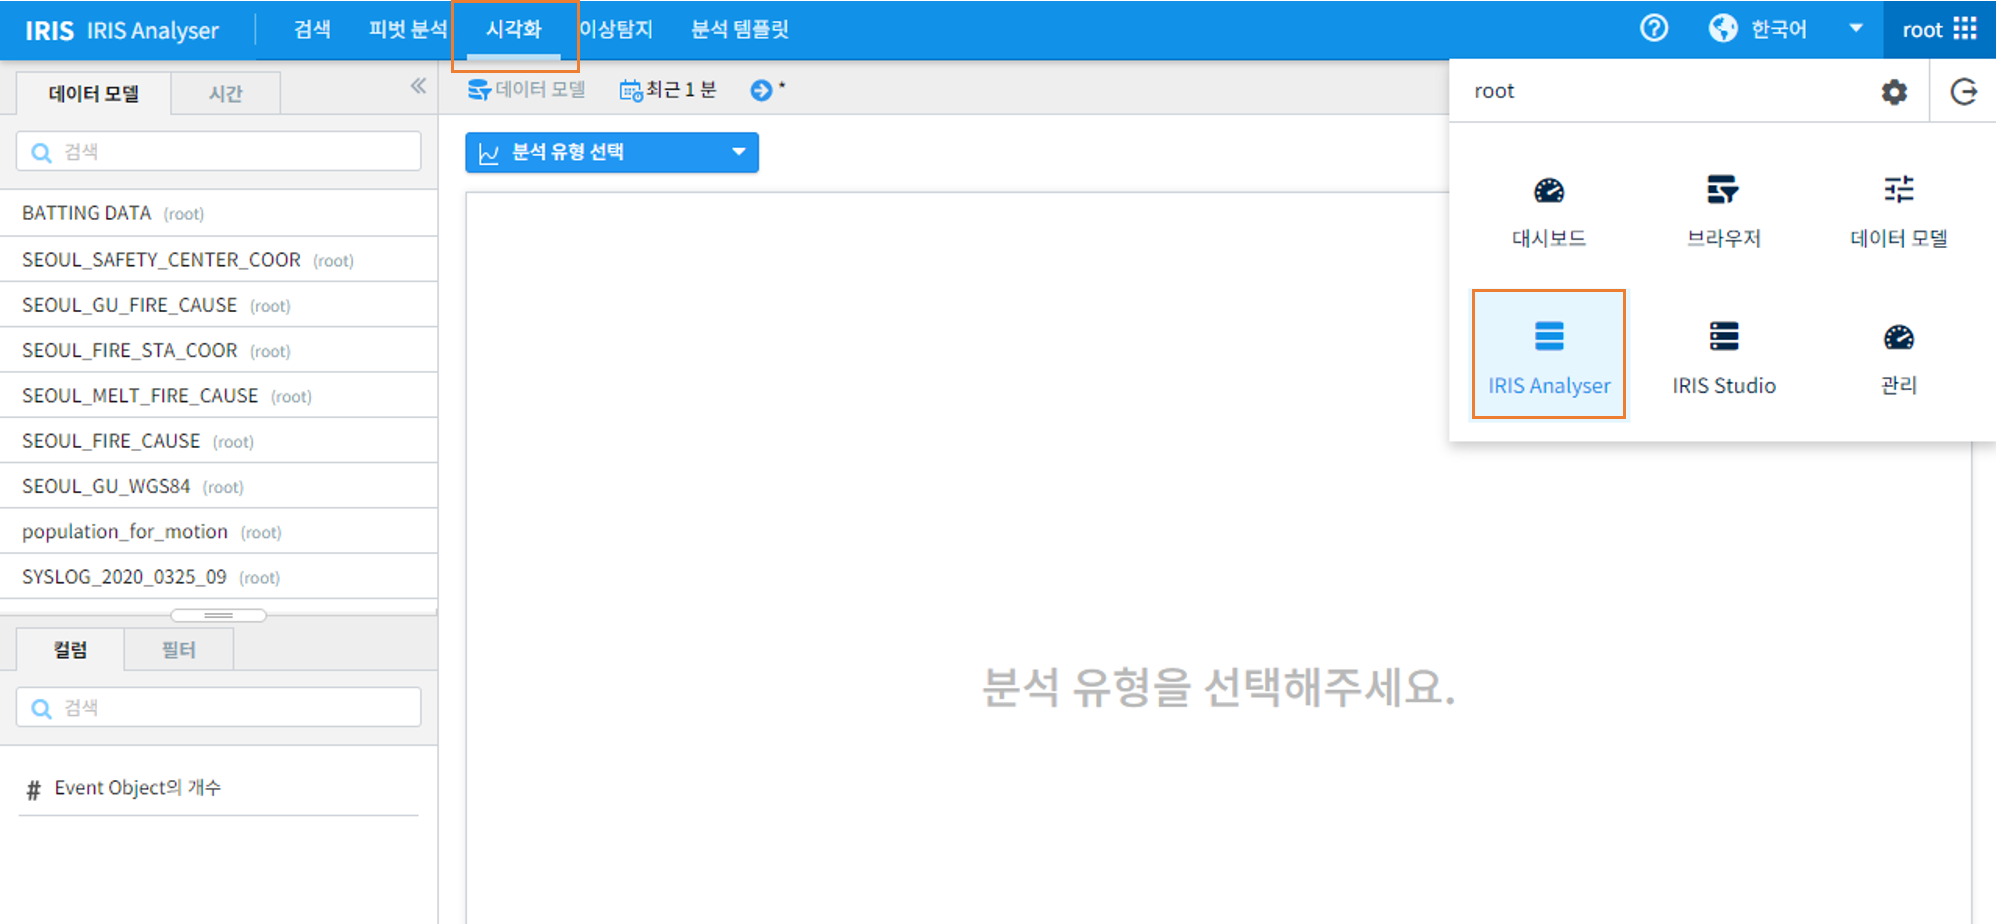This screenshot has height=924, width=1996.
Task: Click the logout icon next to root
Action: pyautogui.click(x=1964, y=92)
